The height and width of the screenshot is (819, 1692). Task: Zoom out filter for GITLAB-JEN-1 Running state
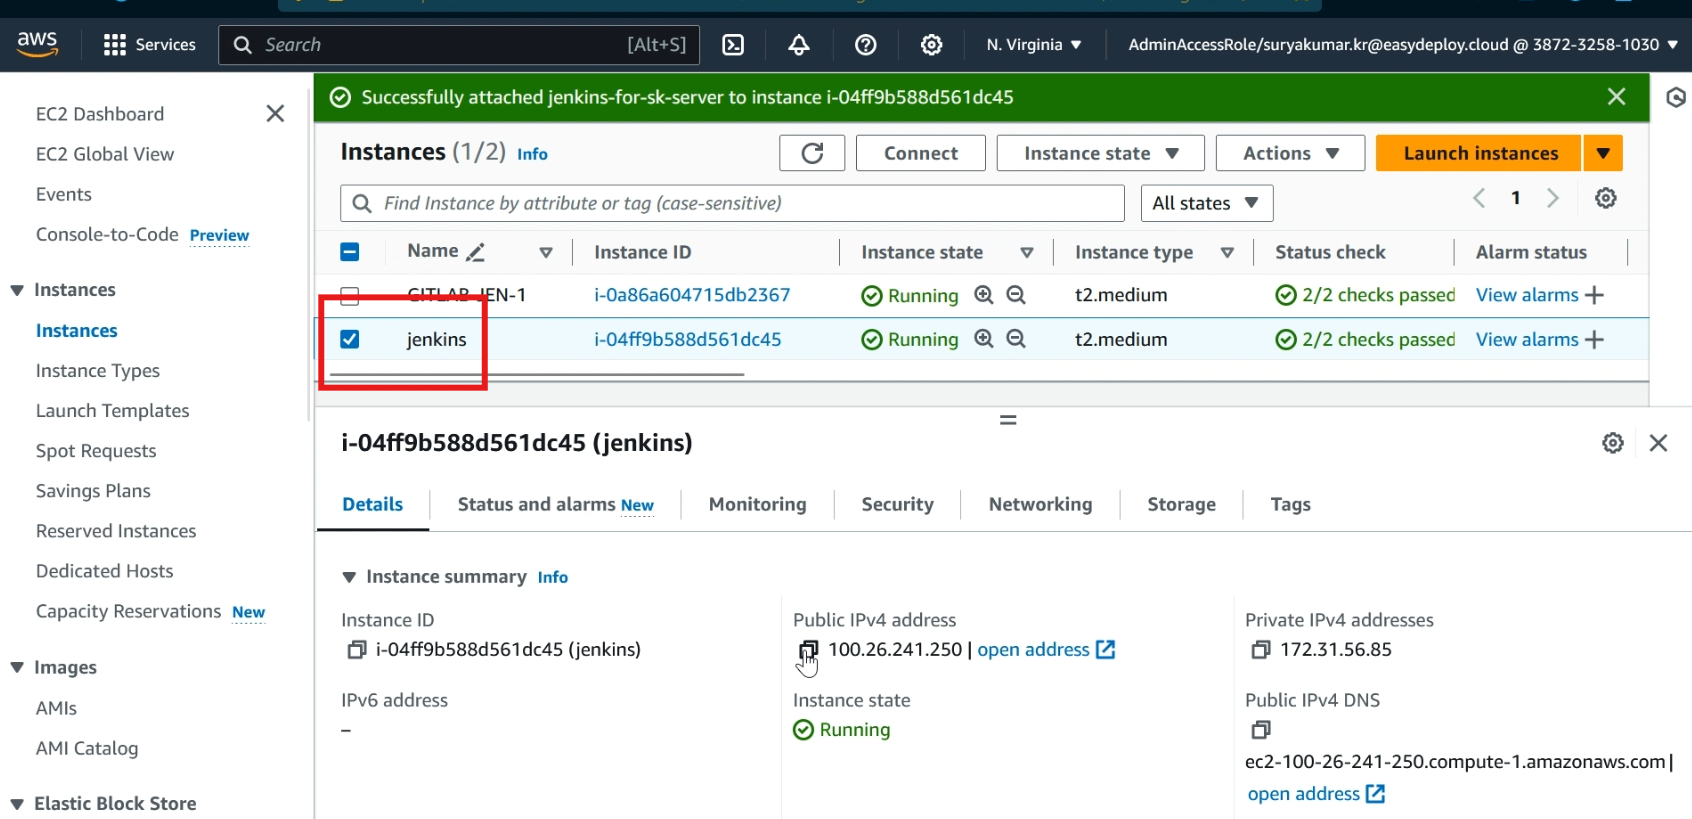tap(1016, 295)
